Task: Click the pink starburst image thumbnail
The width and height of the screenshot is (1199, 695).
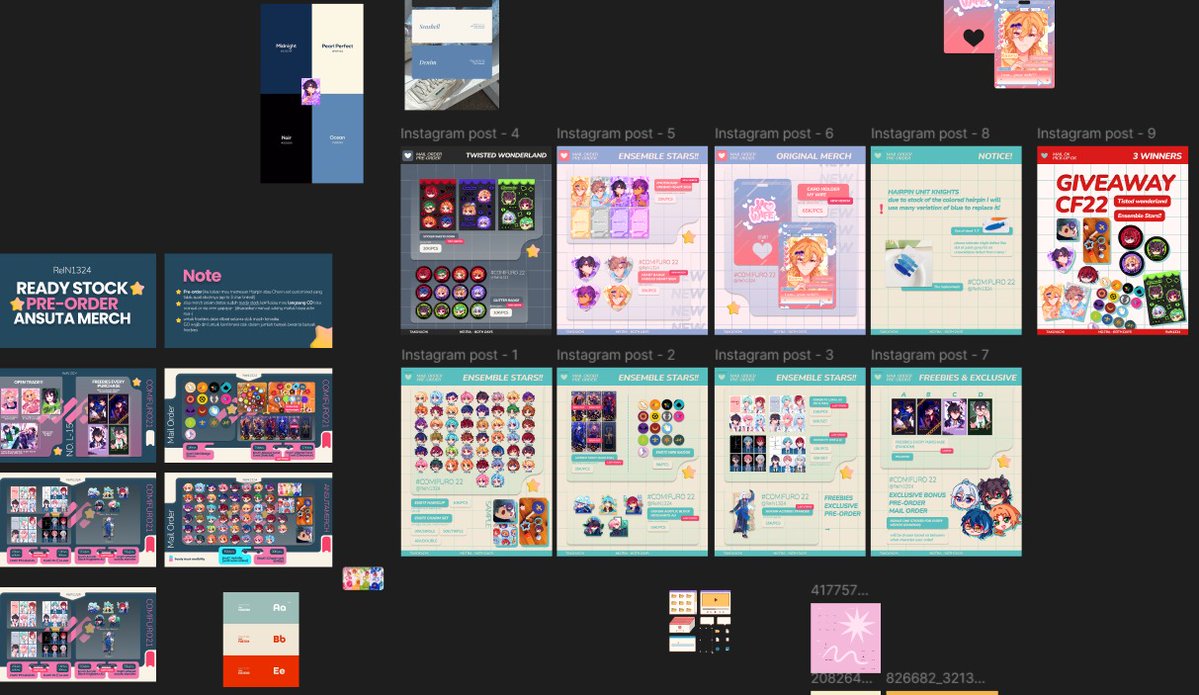Action: pyautogui.click(x=846, y=638)
